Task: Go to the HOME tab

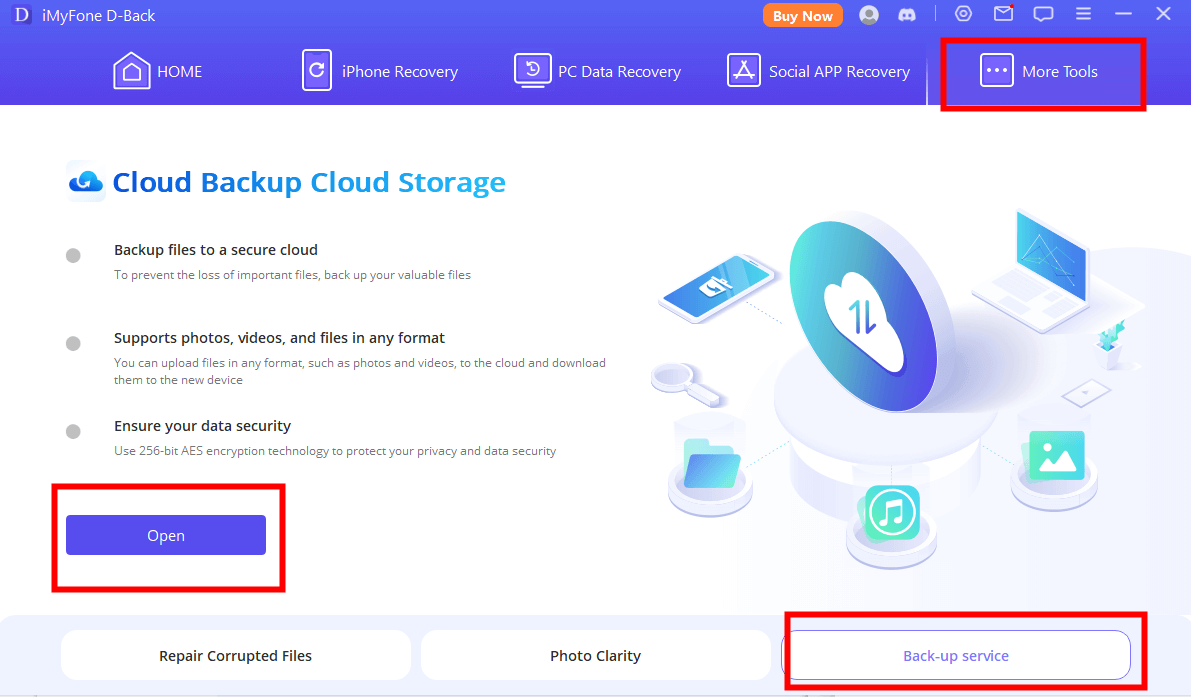Action: click(x=158, y=71)
